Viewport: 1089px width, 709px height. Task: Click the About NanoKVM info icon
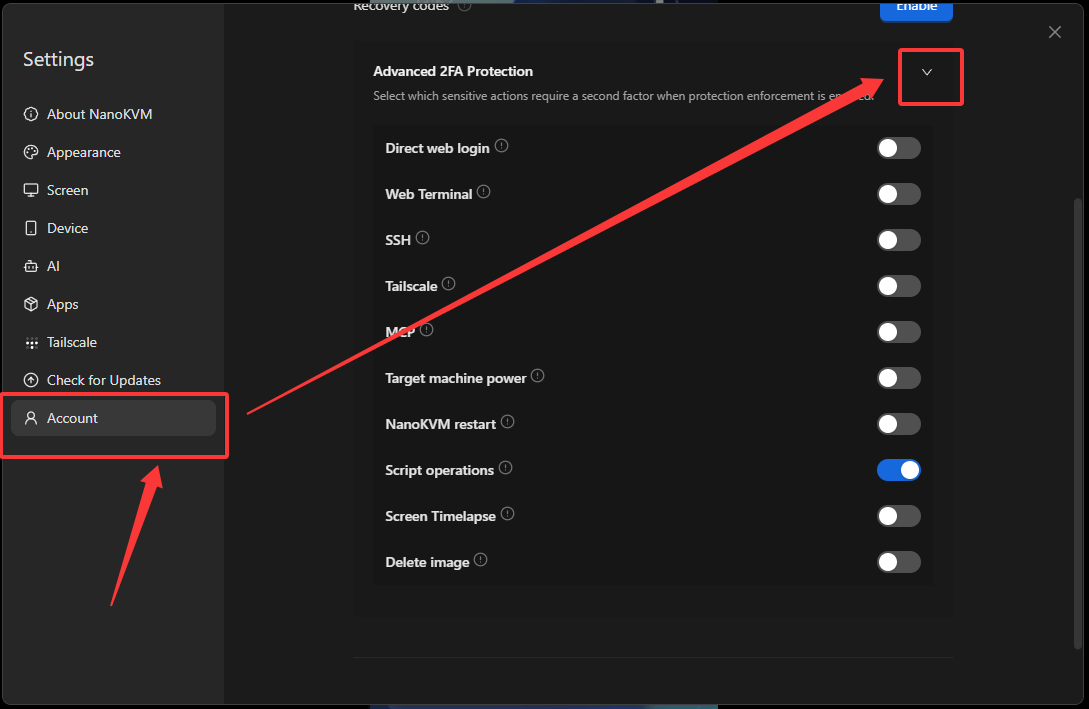pyautogui.click(x=31, y=114)
